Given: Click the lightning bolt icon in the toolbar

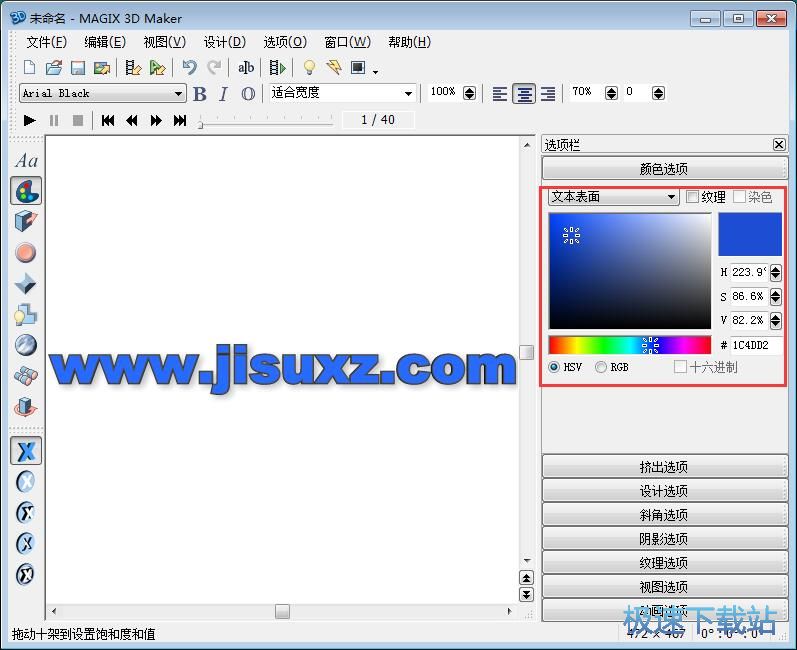Looking at the screenshot, I should [x=334, y=68].
